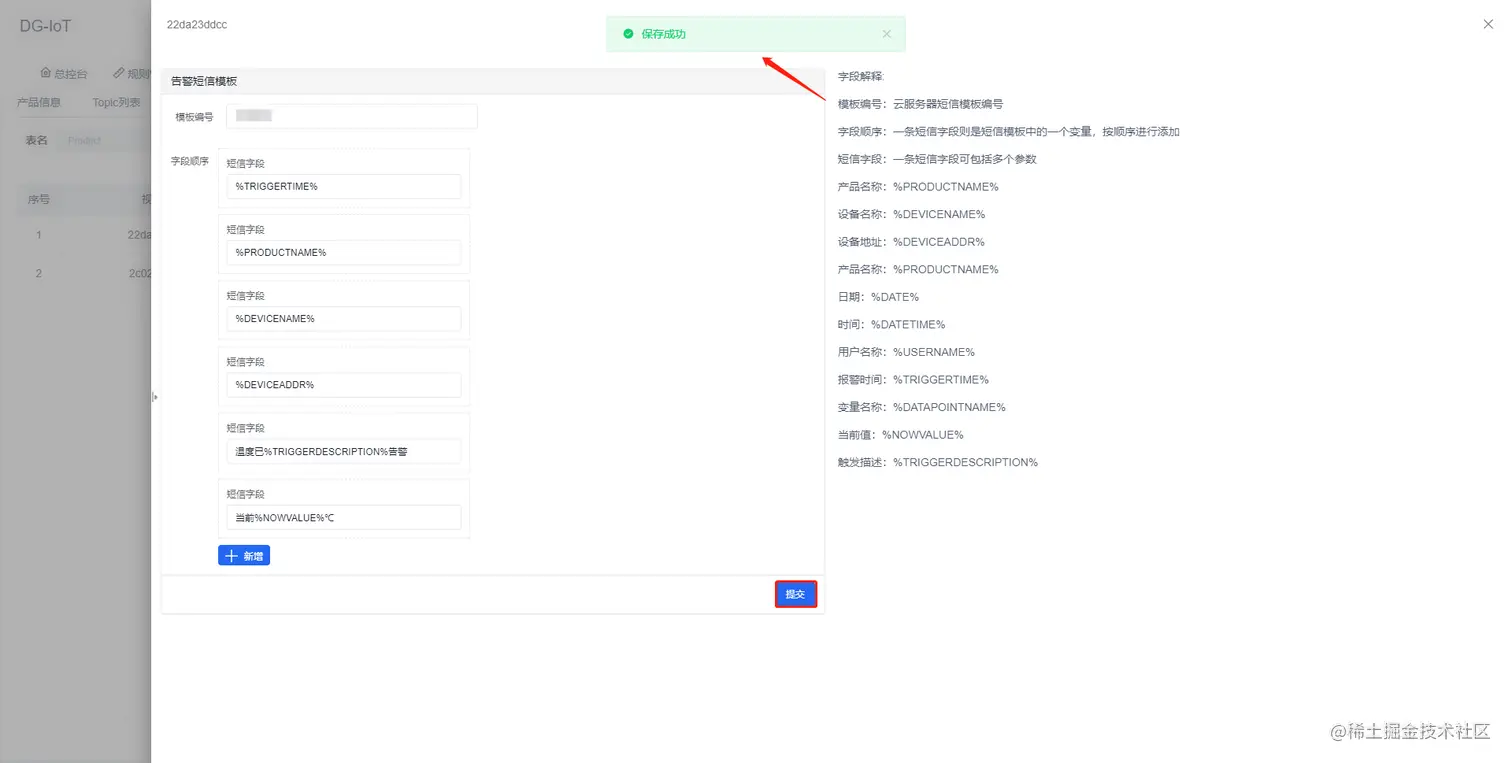1512x763 pixels.
Task: Click the %TRIGGERTIME% SMS field input
Action: 344,187
